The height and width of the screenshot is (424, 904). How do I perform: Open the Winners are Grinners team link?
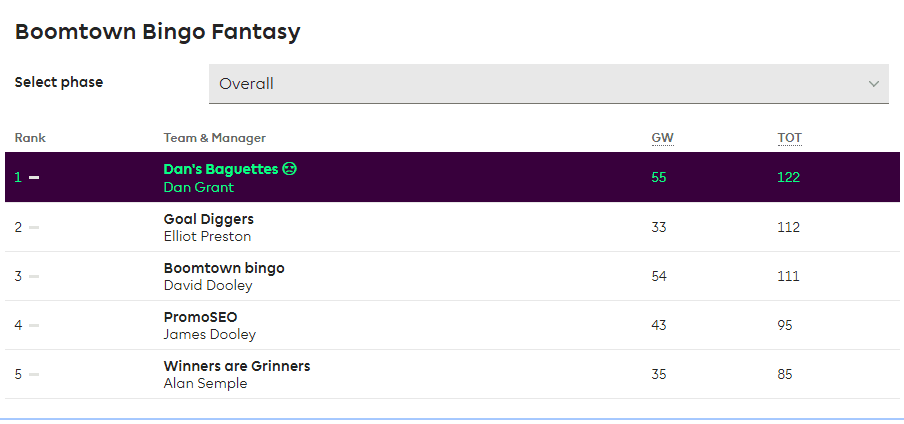(x=237, y=366)
